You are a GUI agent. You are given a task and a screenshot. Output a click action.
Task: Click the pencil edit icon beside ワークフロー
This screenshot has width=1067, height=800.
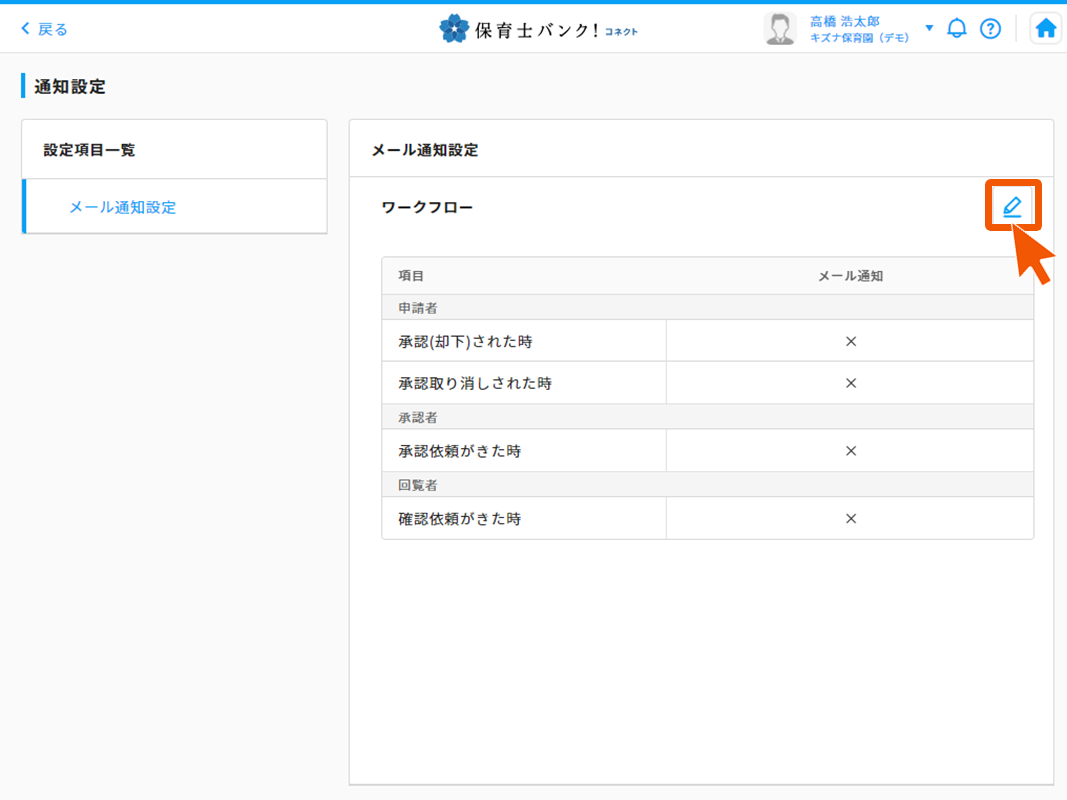pos(1012,207)
